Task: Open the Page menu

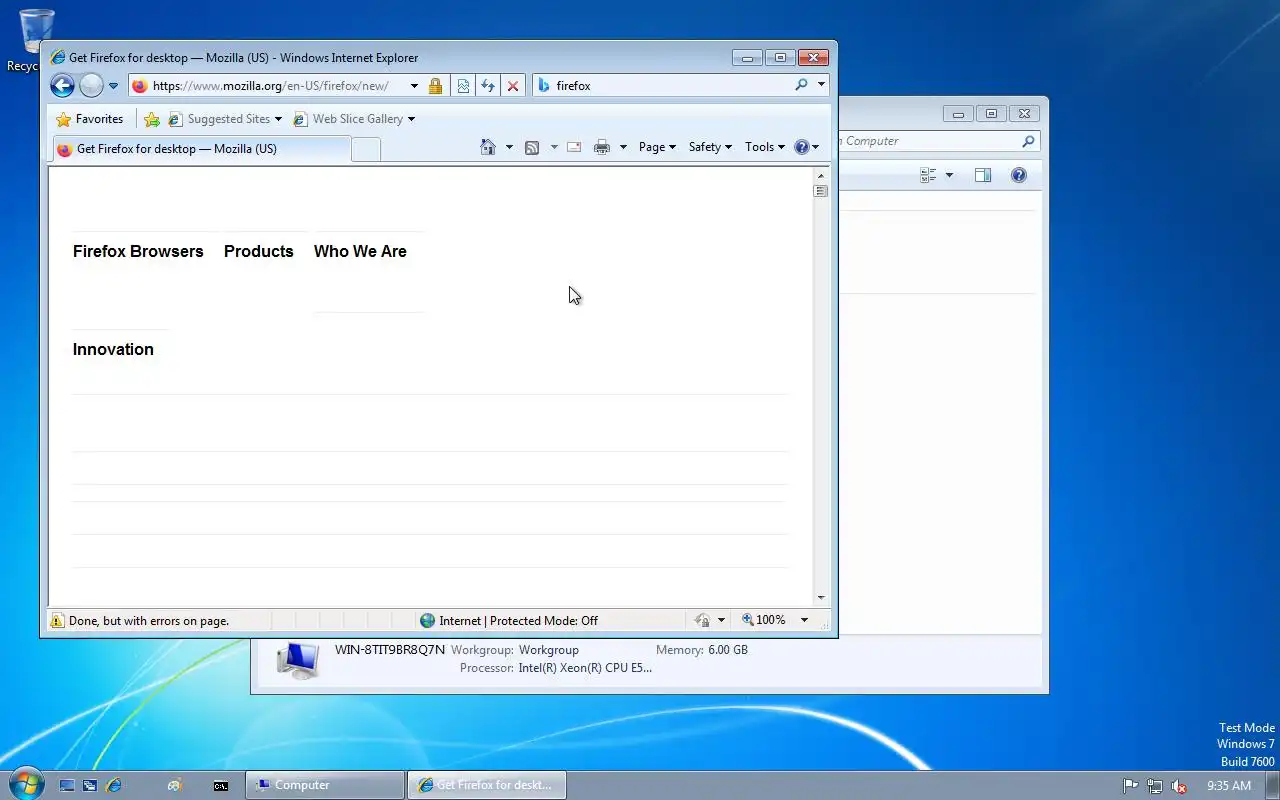Action: pos(657,147)
